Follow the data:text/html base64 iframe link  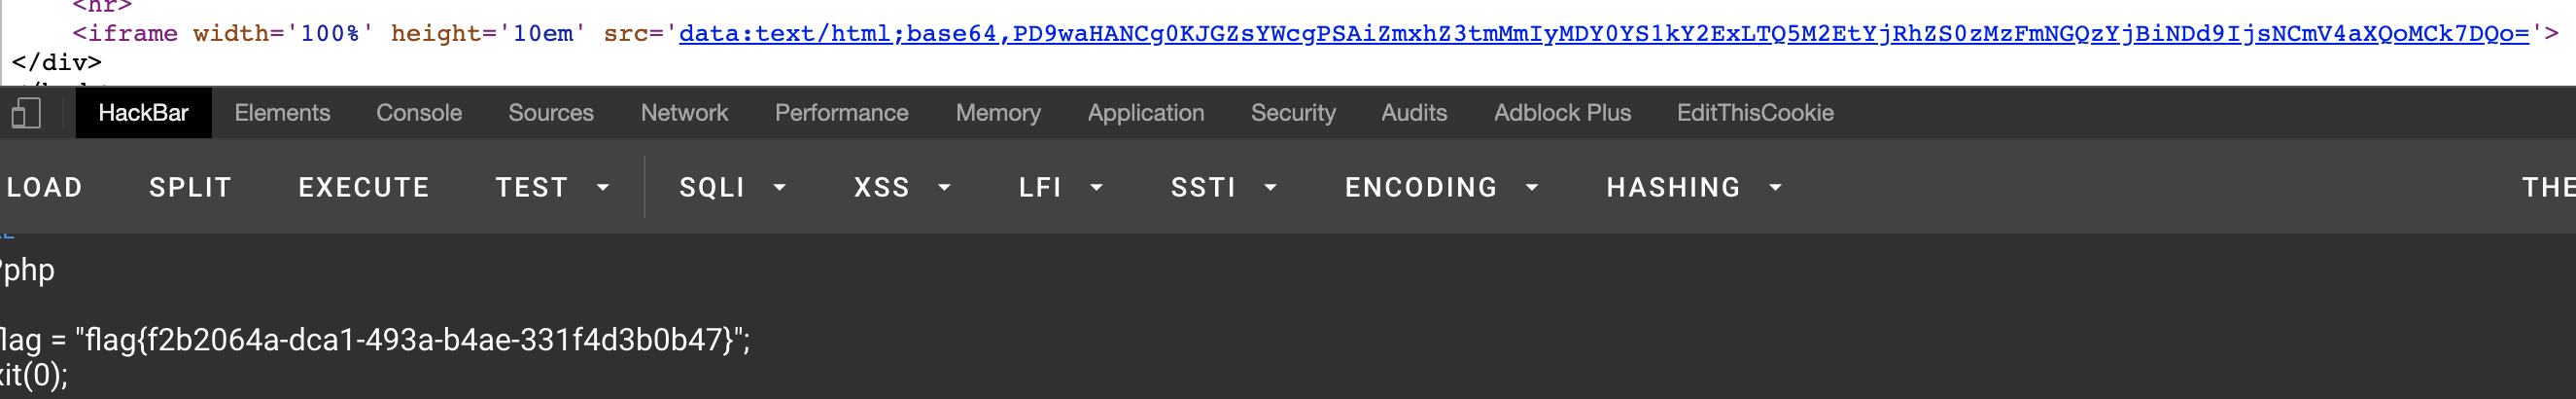pos(1603,33)
